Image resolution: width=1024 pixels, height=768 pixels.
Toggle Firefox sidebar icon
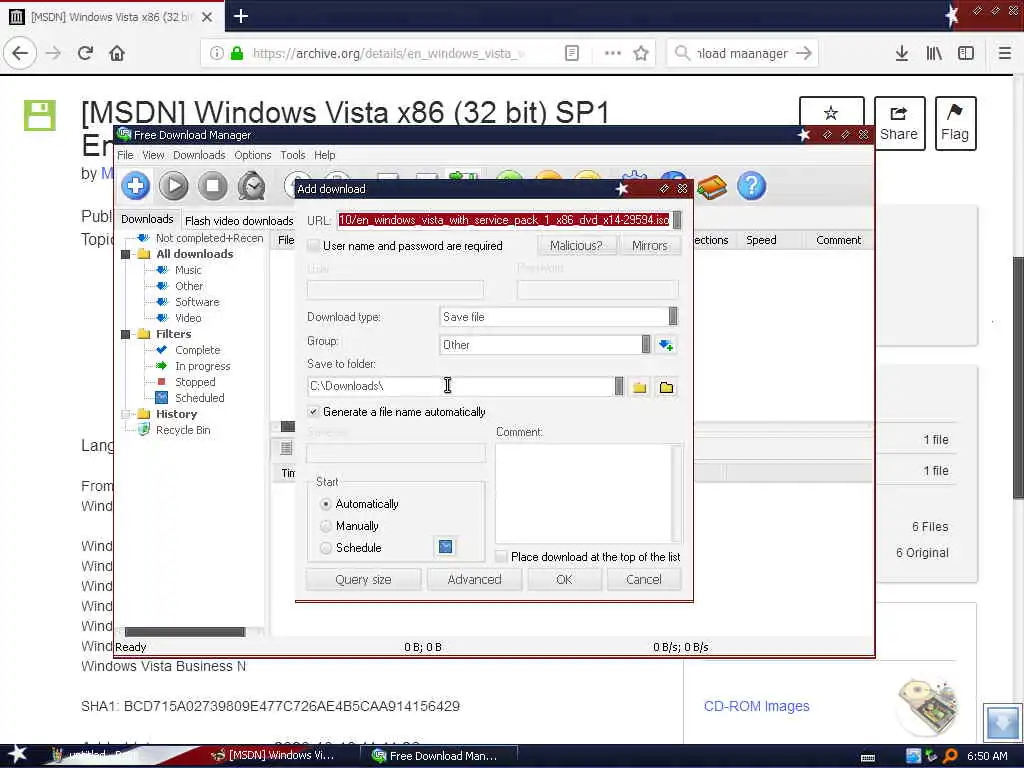966,53
